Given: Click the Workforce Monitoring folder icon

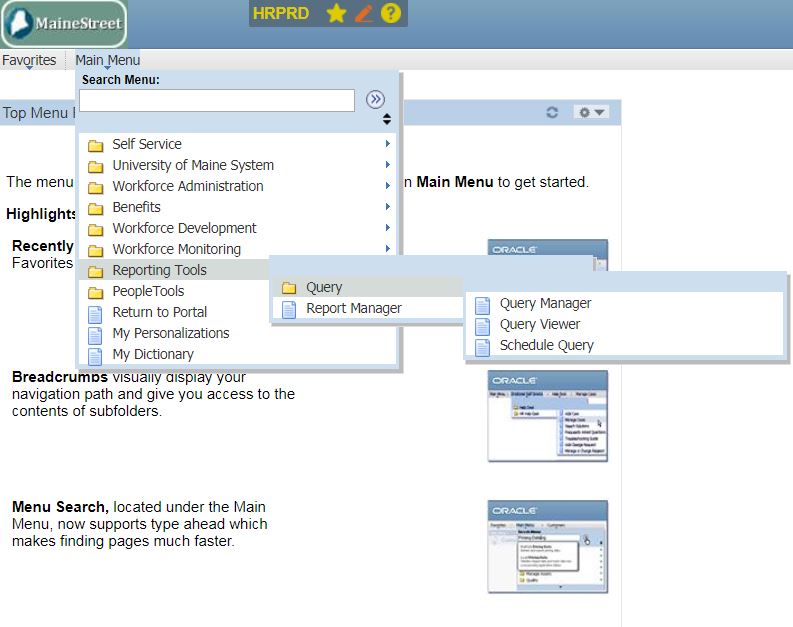Looking at the screenshot, I should 96,250.
